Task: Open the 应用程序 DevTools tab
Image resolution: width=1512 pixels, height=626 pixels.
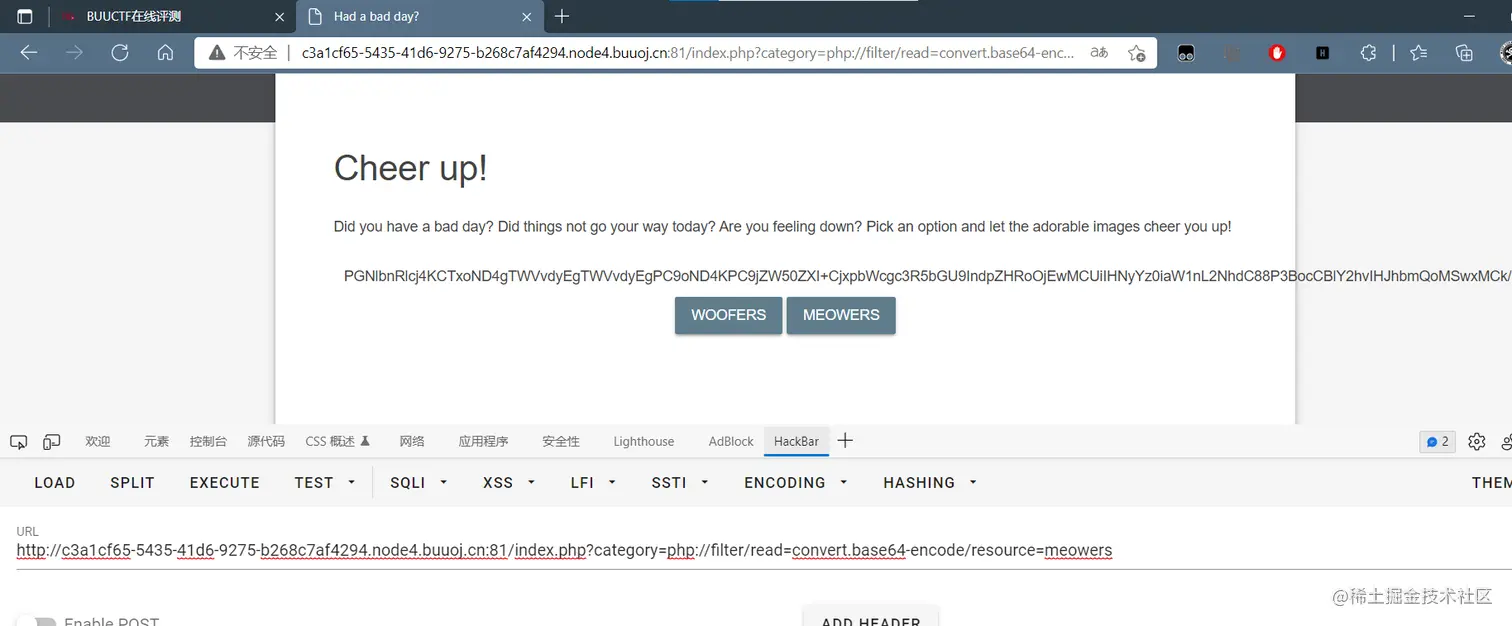Action: [x=483, y=441]
